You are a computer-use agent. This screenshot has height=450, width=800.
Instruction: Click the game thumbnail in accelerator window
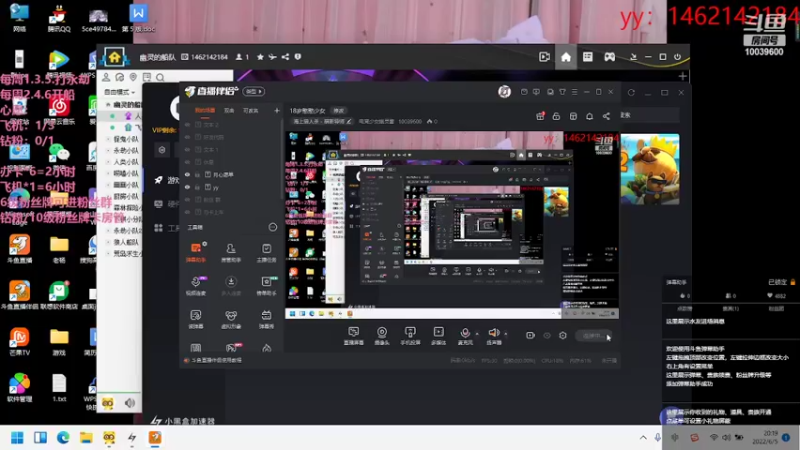649,169
